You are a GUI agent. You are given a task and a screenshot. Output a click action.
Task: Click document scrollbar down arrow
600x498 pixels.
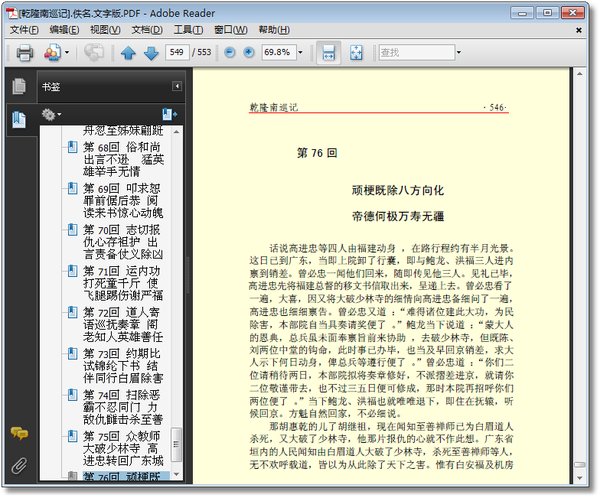(x=580, y=478)
